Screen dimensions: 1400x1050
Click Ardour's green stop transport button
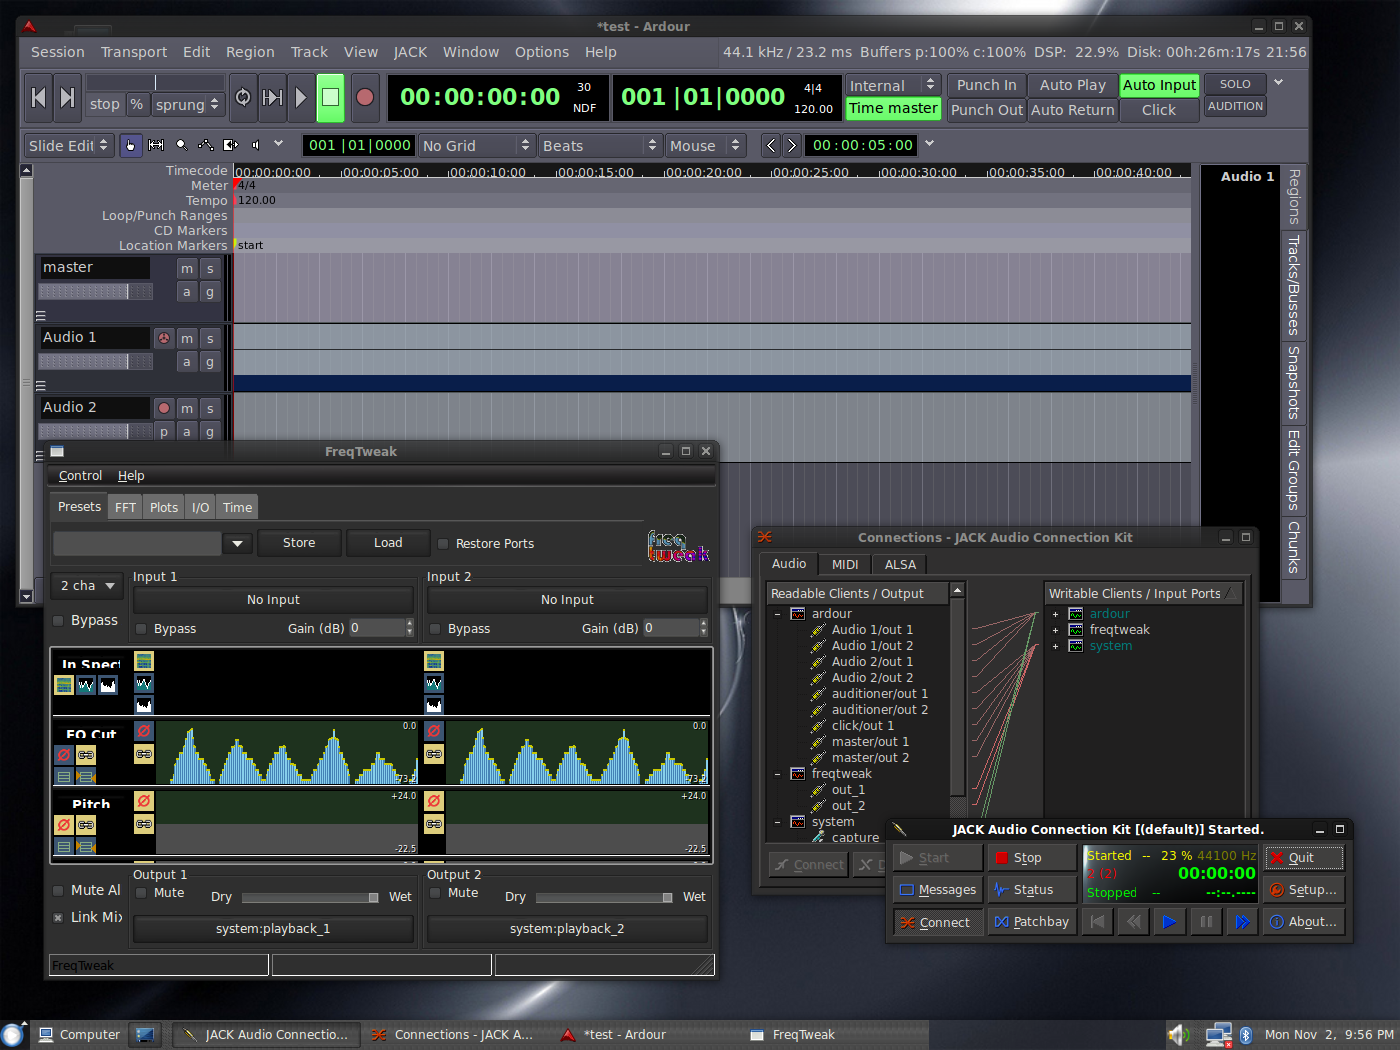(x=331, y=97)
